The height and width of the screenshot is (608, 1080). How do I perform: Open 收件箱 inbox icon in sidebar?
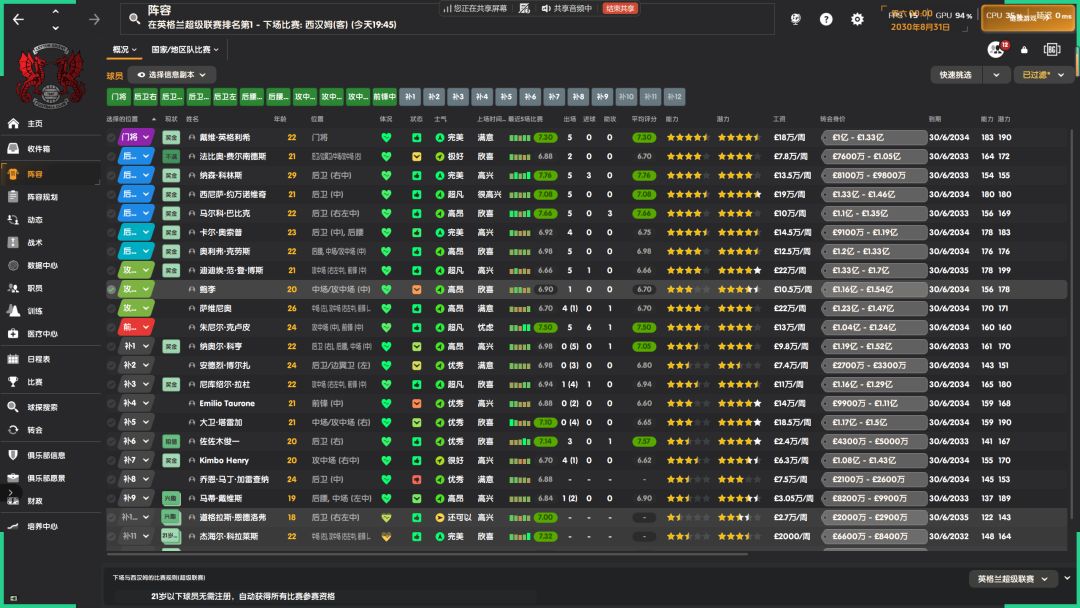[13, 148]
